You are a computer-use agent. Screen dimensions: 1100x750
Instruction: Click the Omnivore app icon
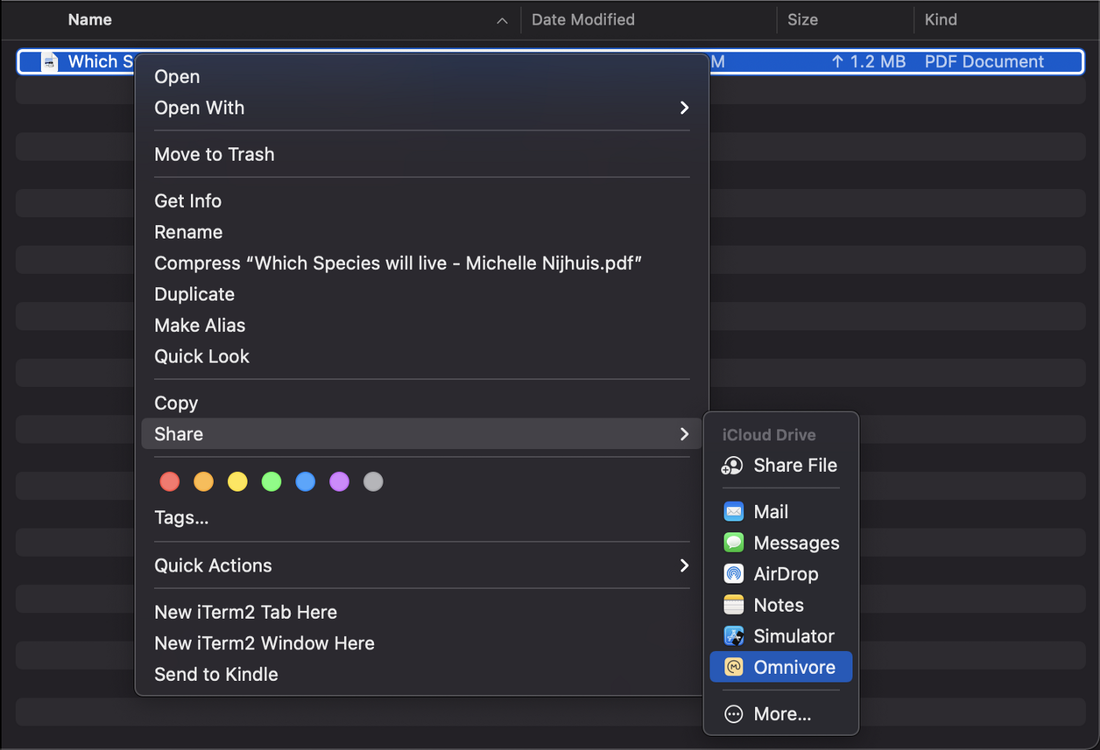click(734, 667)
